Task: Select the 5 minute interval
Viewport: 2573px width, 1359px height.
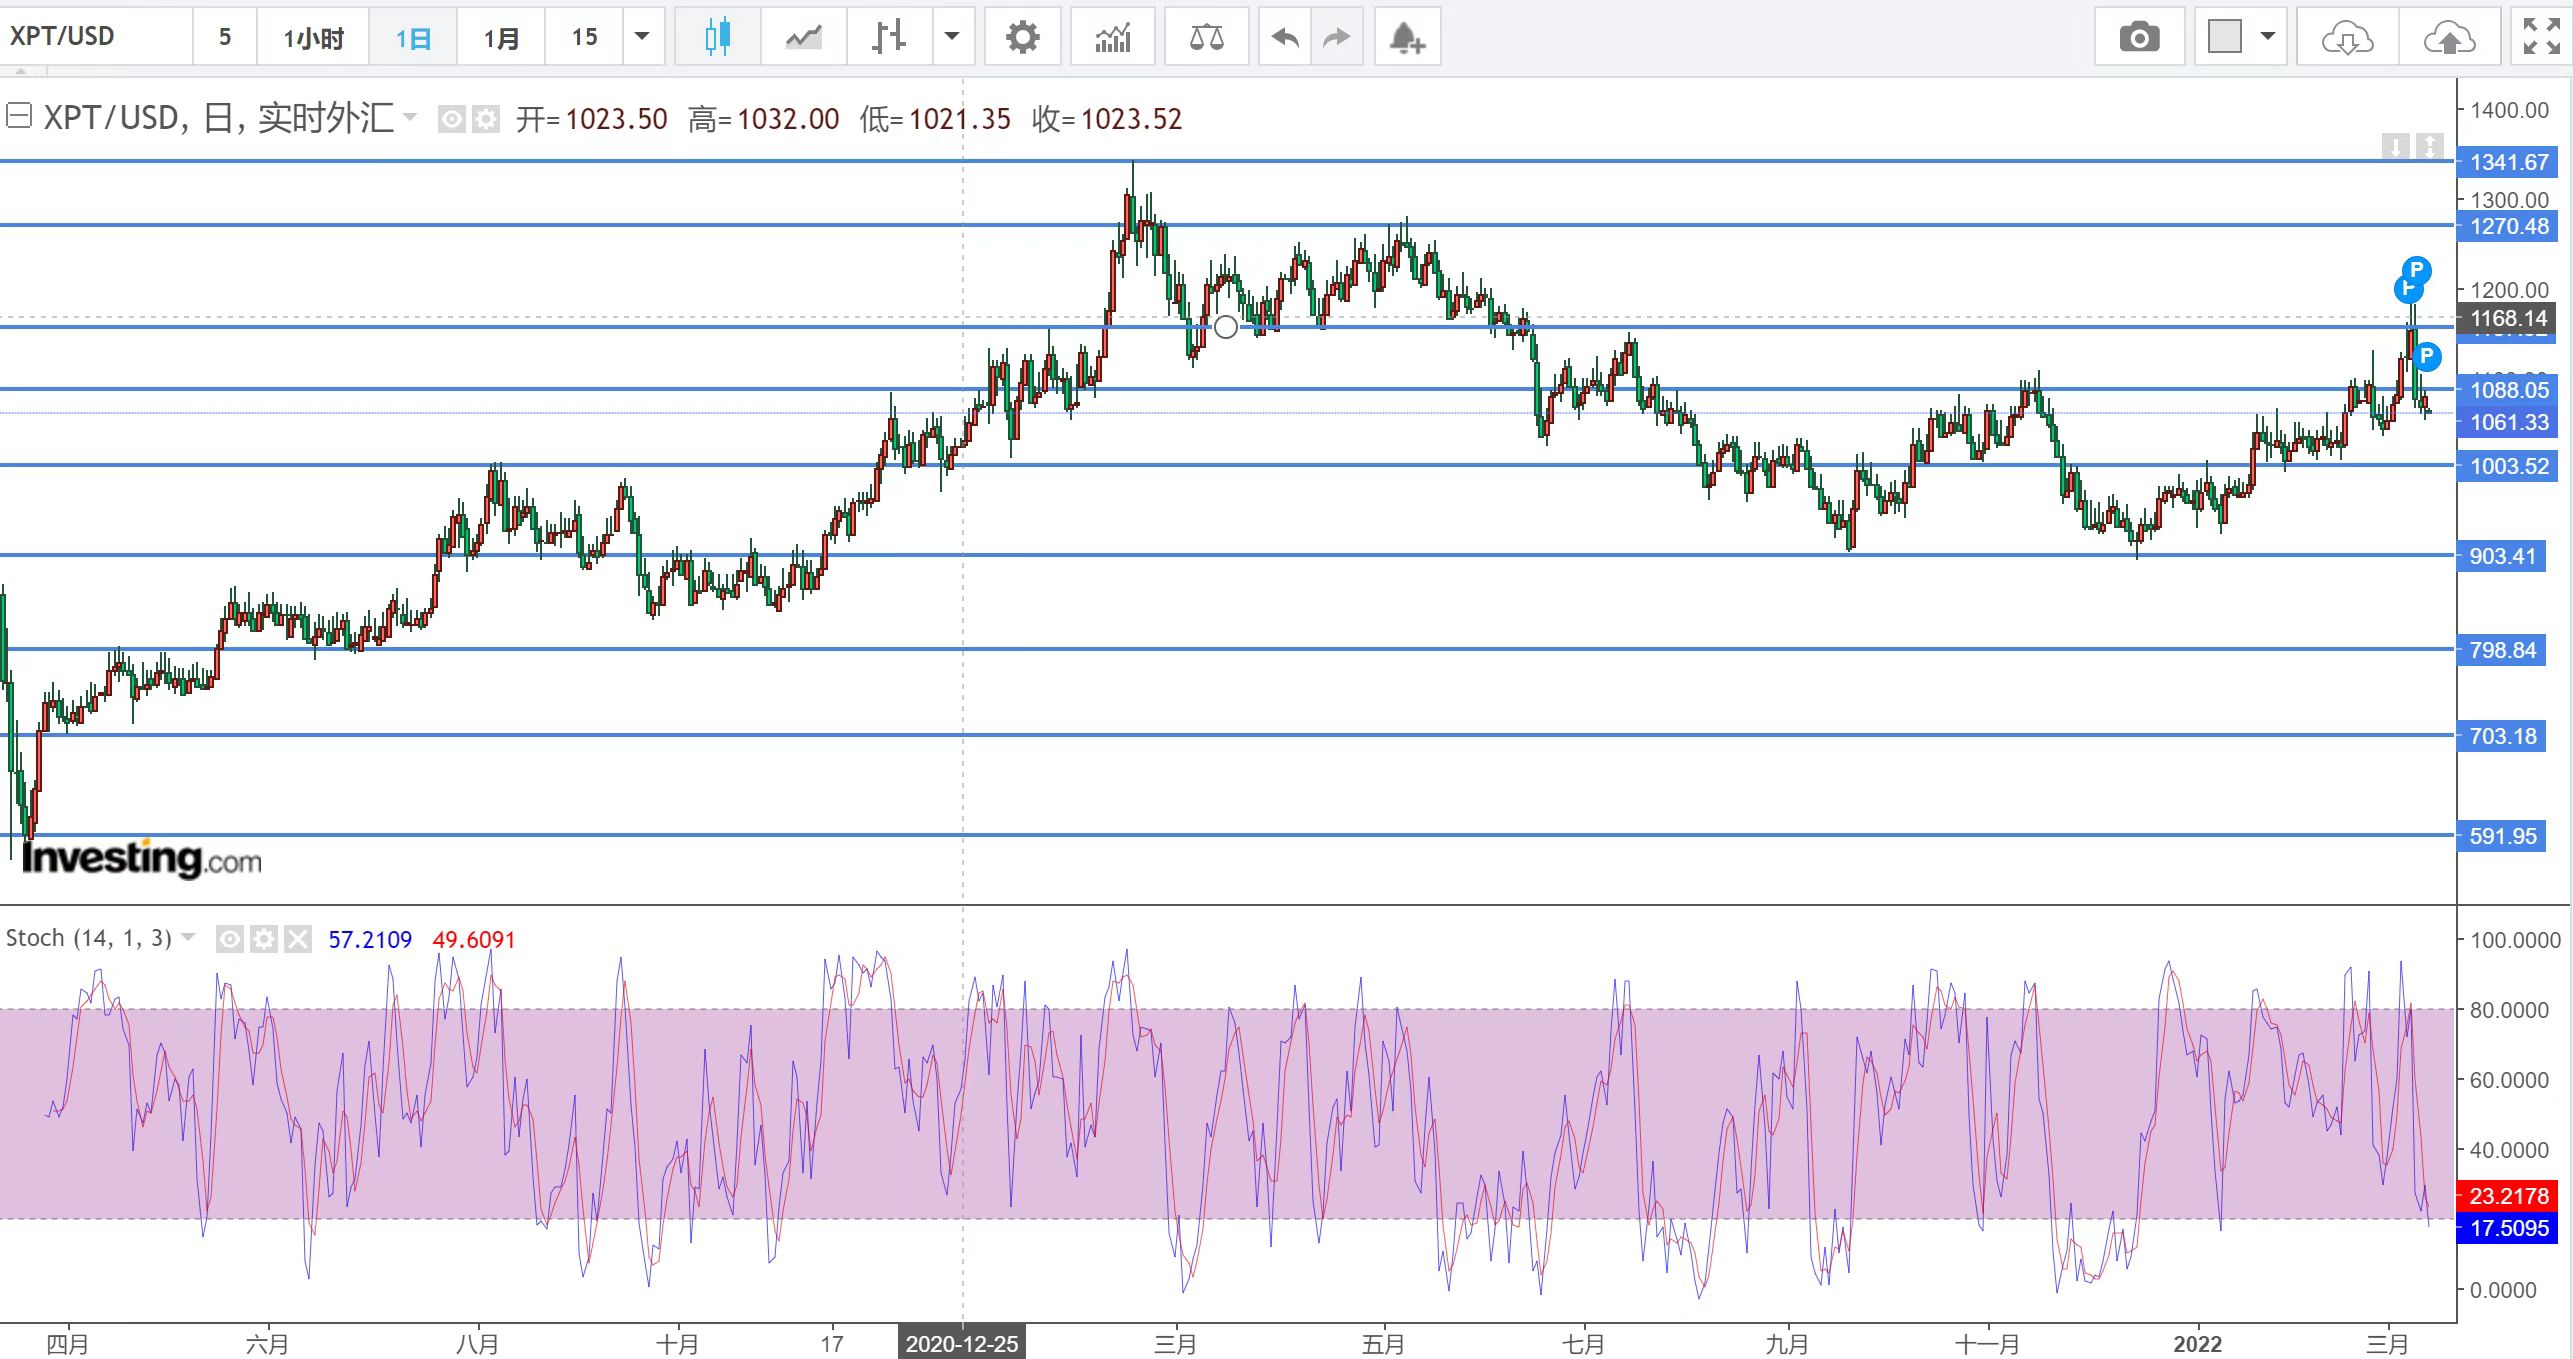Action: click(225, 38)
